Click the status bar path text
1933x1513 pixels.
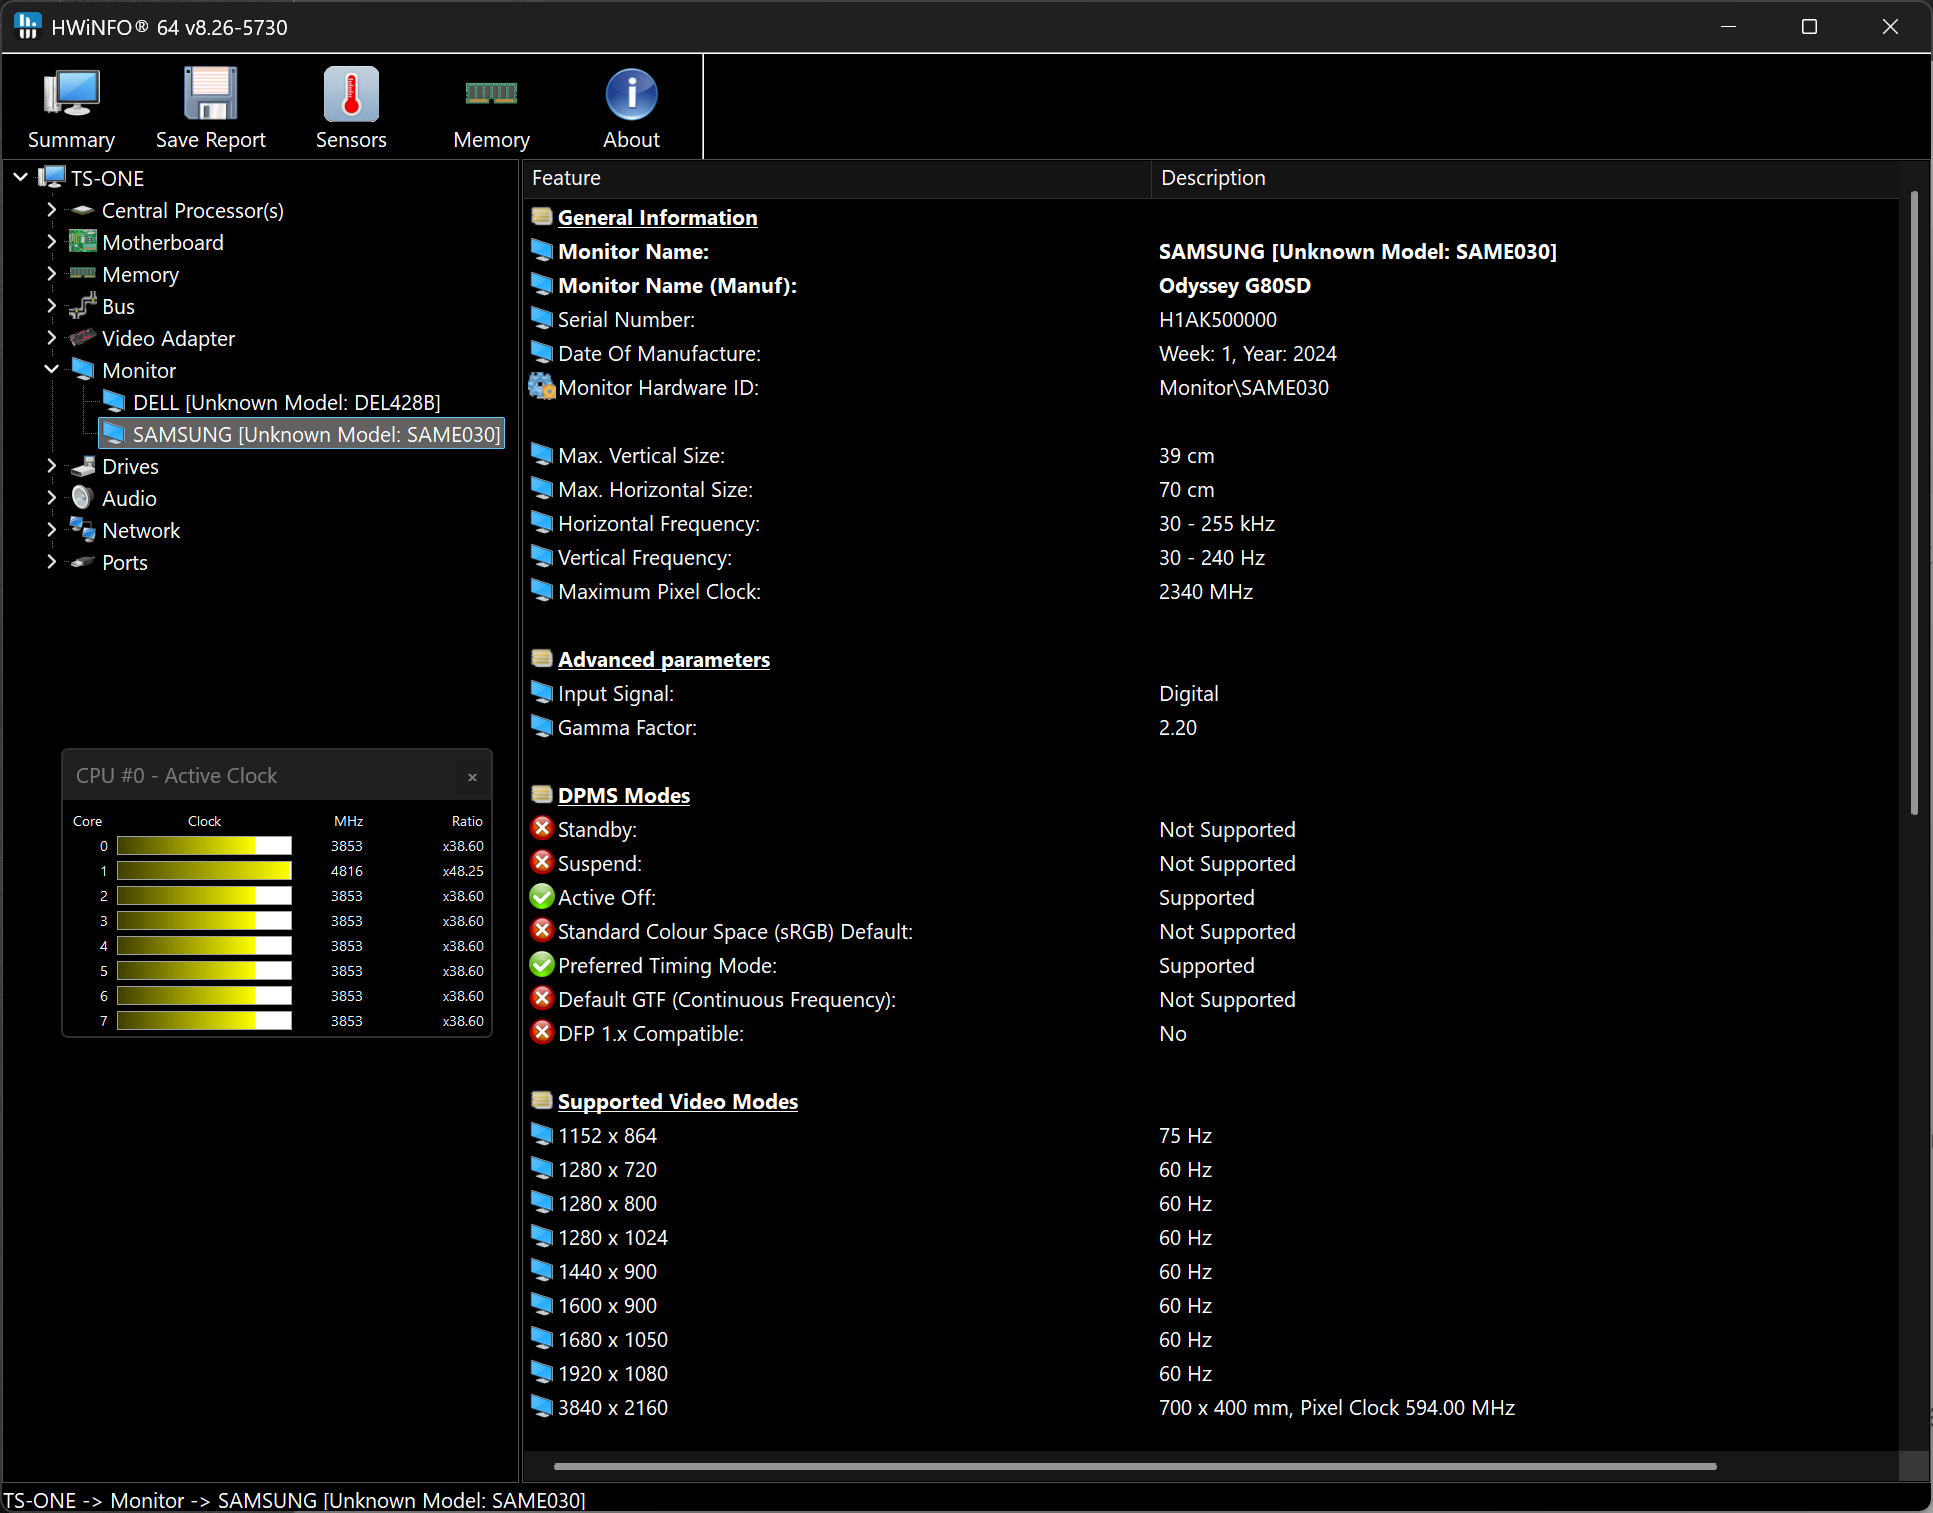click(294, 1500)
